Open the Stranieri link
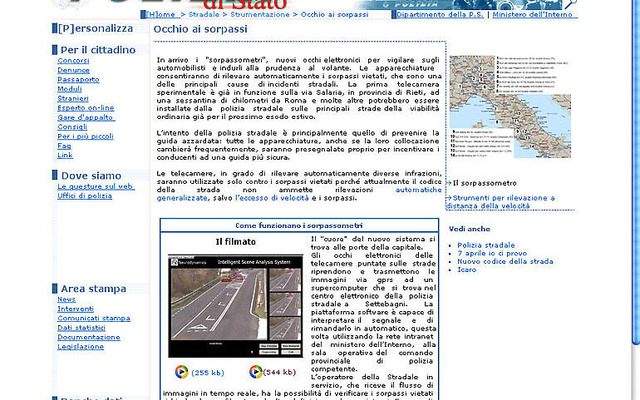640x400 pixels. (73, 98)
